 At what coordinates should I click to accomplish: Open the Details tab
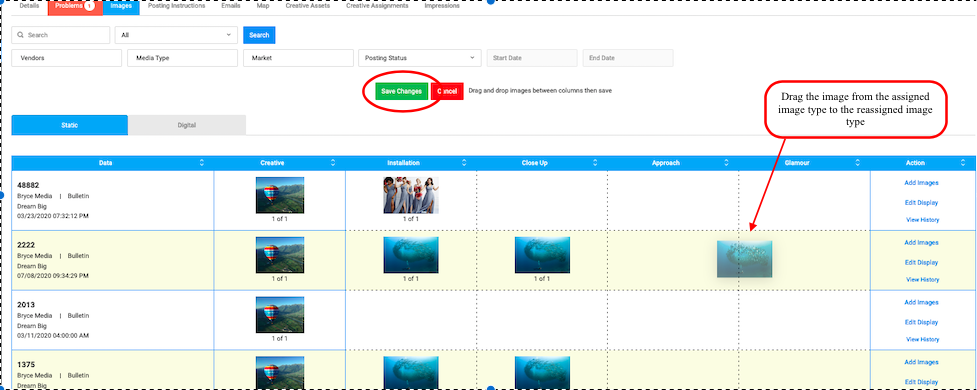(29, 6)
